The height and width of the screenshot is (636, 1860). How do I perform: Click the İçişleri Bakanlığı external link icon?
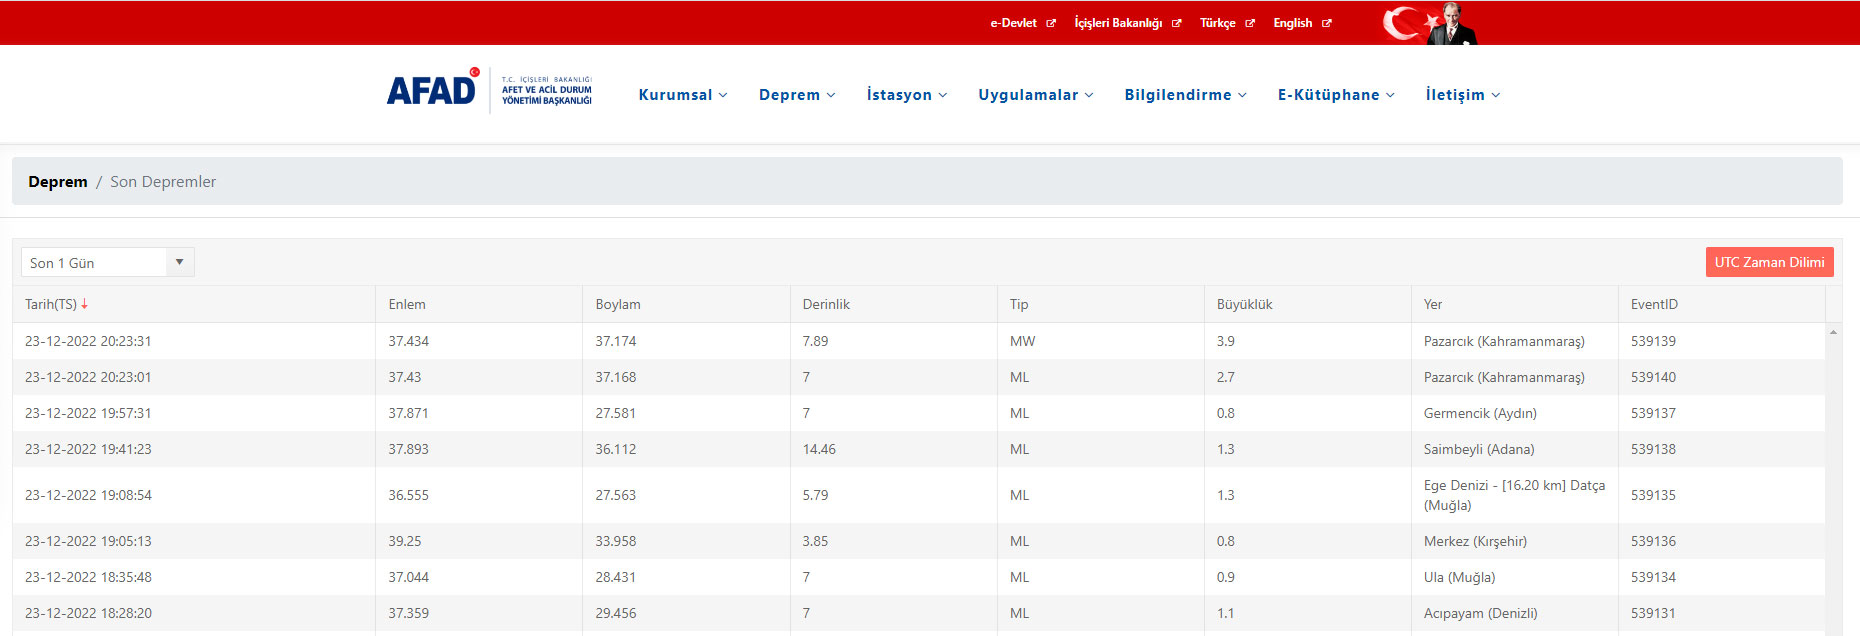pos(1177,23)
